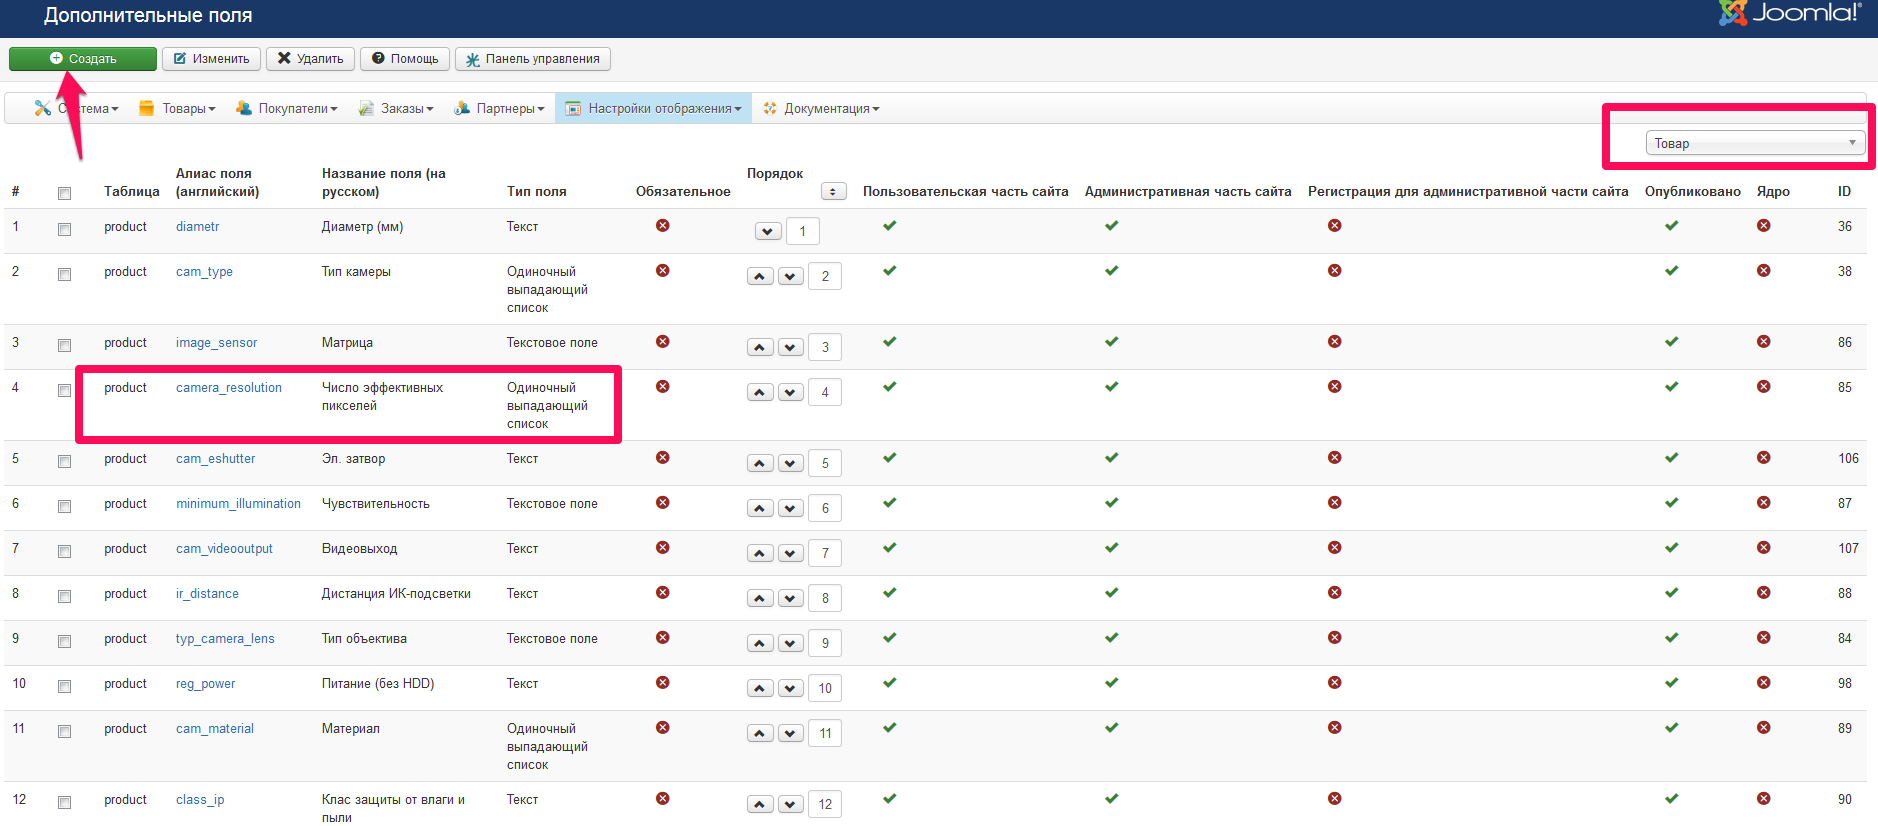This screenshot has width=1878, height=826.
Task: Open the Товар filter dropdown
Action: pyautogui.click(x=1755, y=143)
